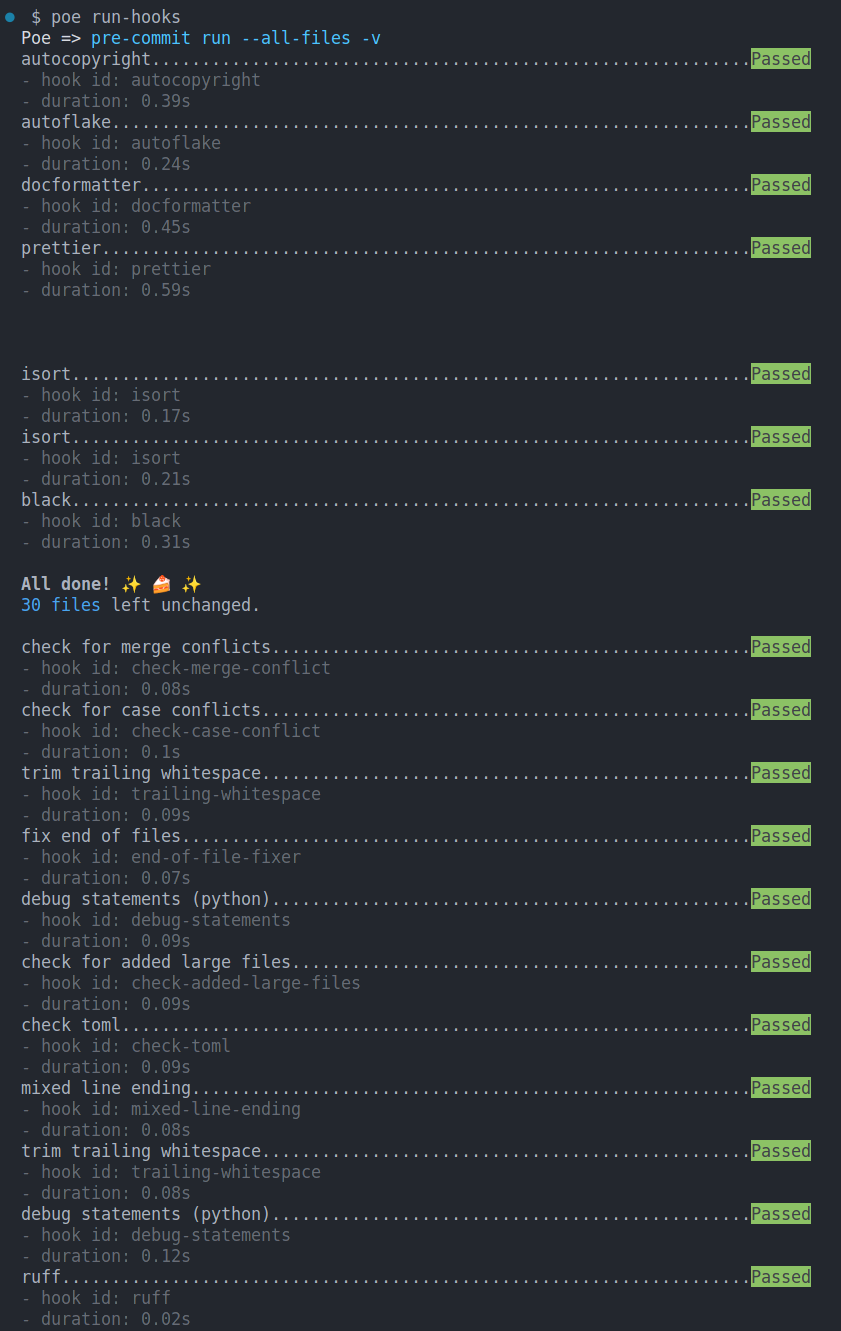The image size is (841, 1331).
Task: Click the Passed badge for fix end of files
Action: coord(780,835)
